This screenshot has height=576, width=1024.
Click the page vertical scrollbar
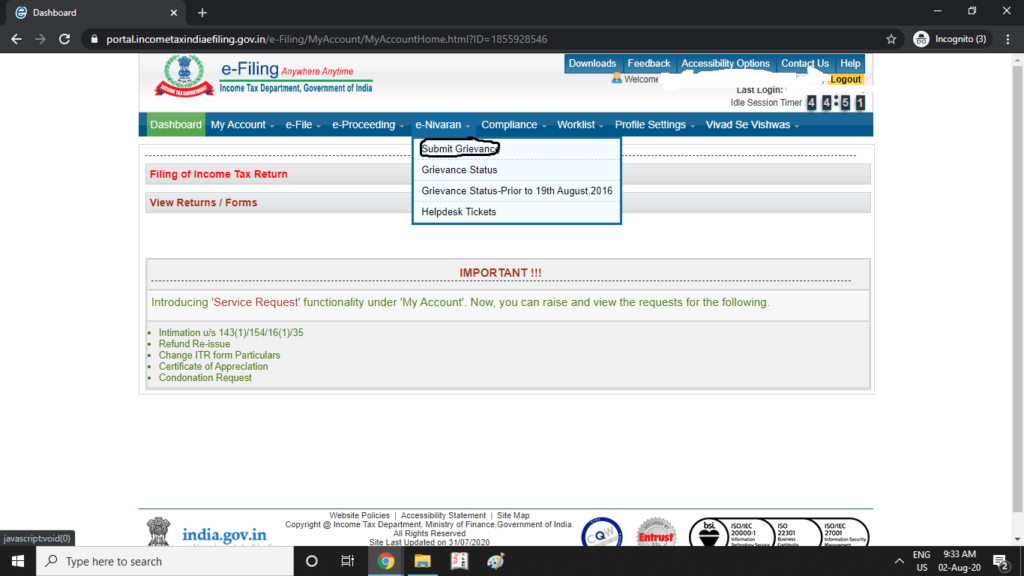[x=1017, y=287]
